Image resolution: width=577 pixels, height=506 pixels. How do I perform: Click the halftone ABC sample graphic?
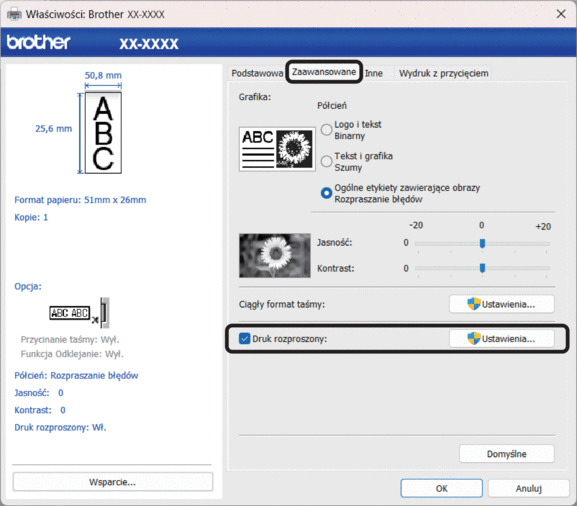pos(277,149)
